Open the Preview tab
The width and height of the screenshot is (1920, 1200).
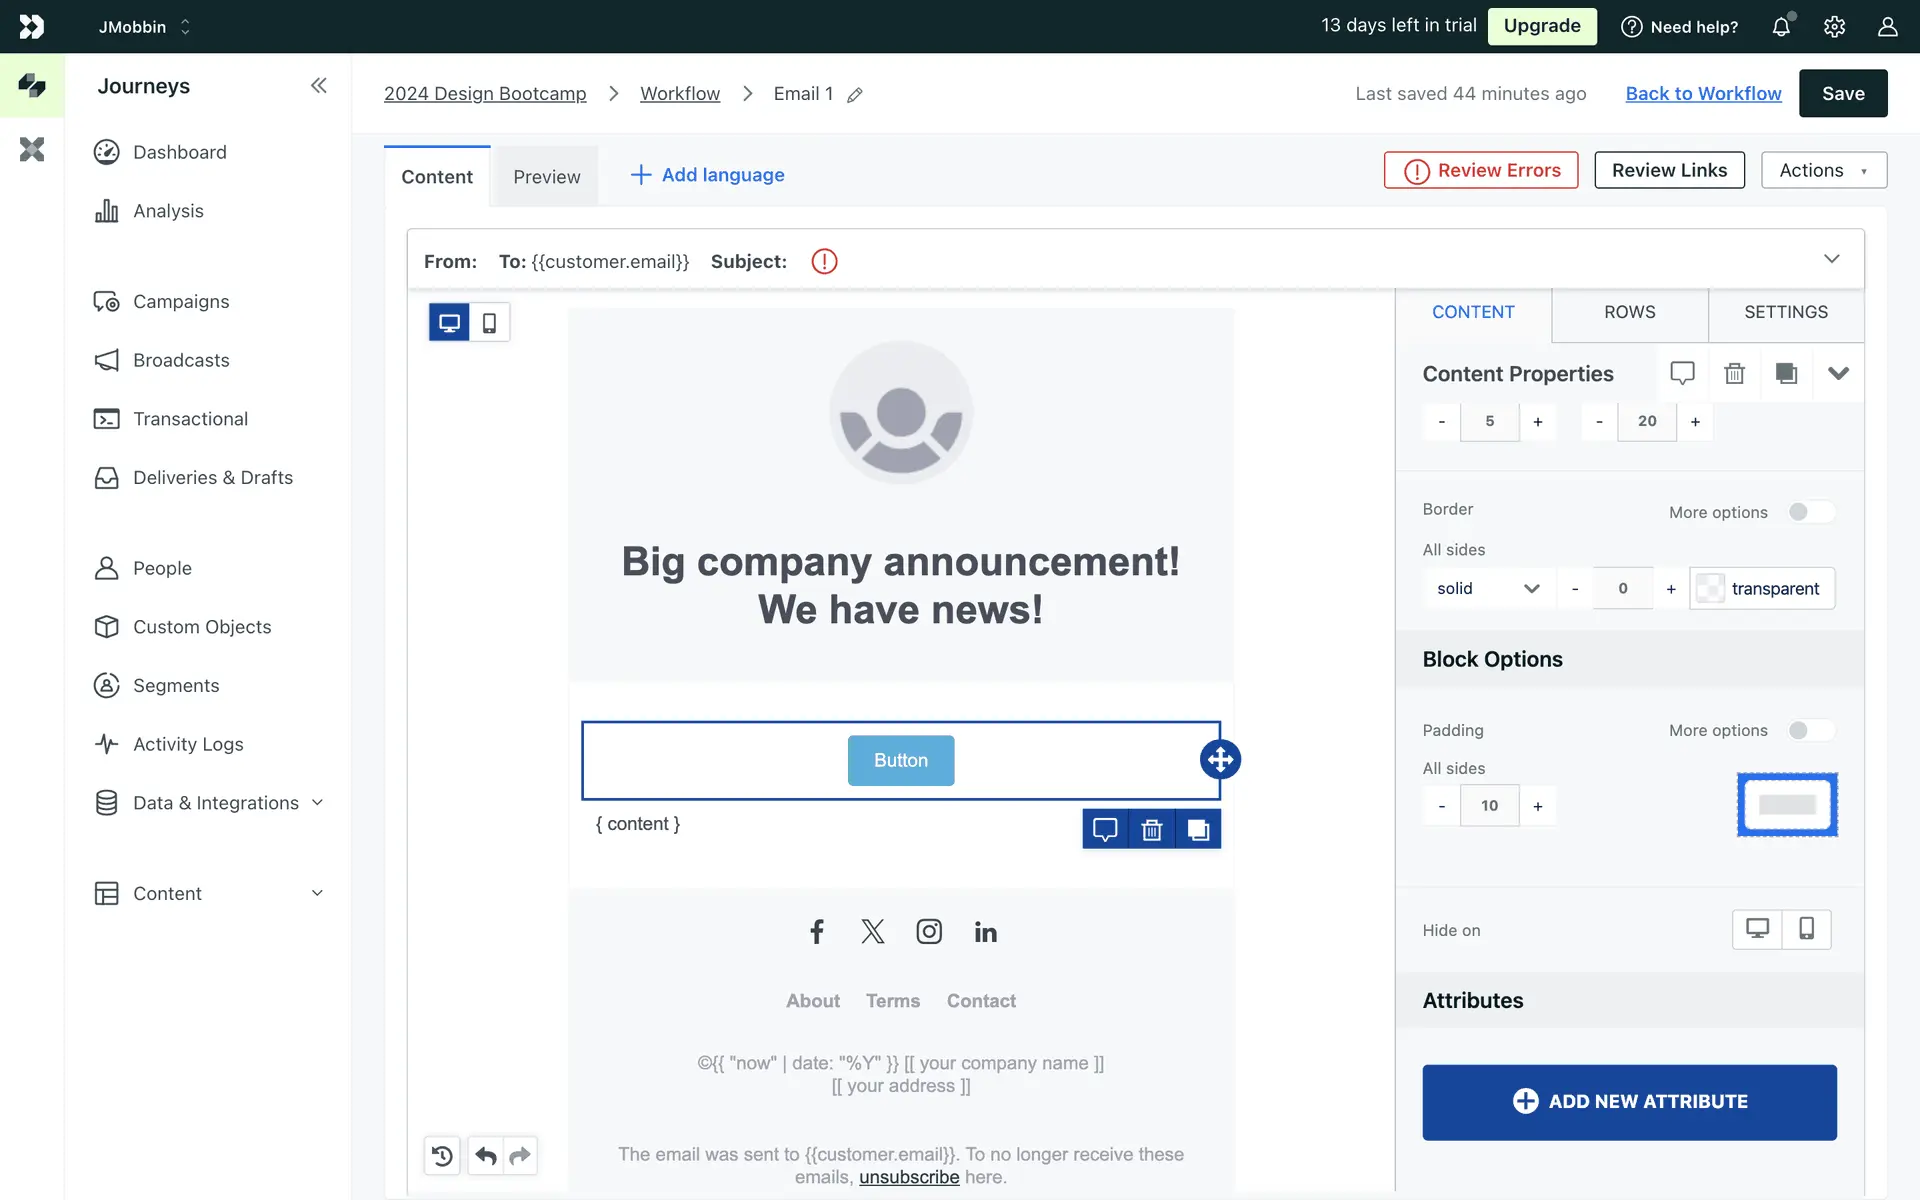tap(546, 177)
